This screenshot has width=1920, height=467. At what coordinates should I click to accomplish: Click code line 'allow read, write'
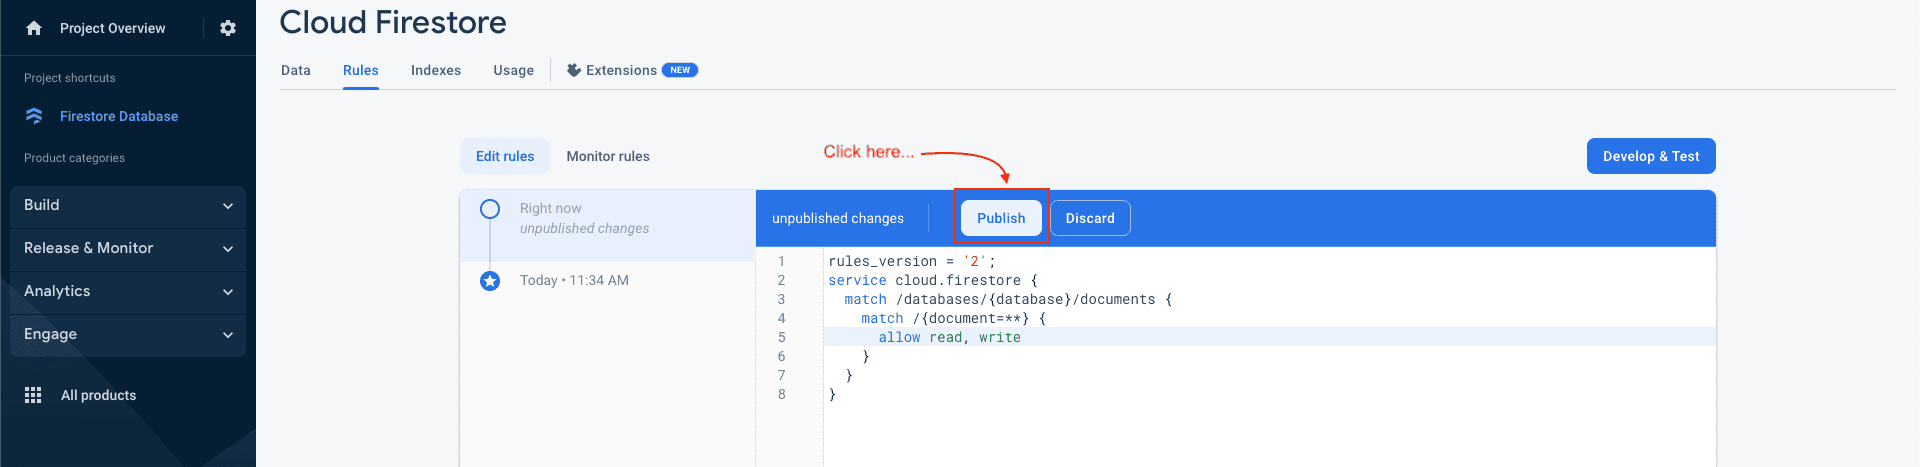(950, 337)
